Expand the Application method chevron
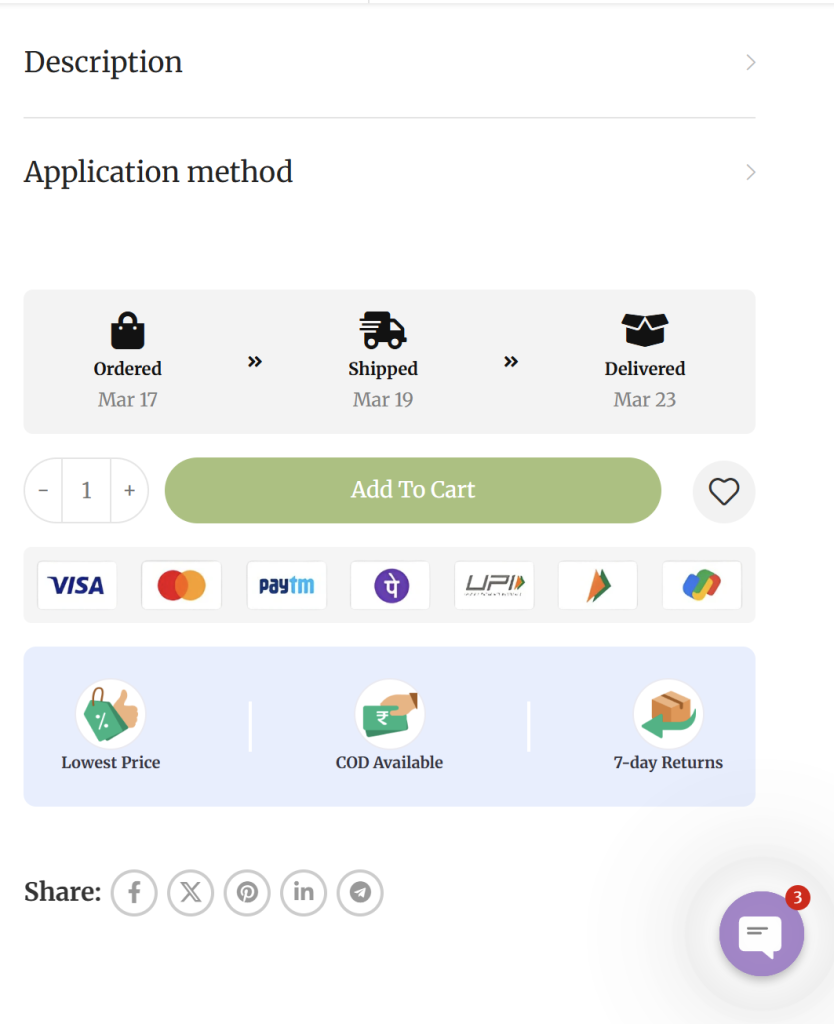 pos(751,172)
